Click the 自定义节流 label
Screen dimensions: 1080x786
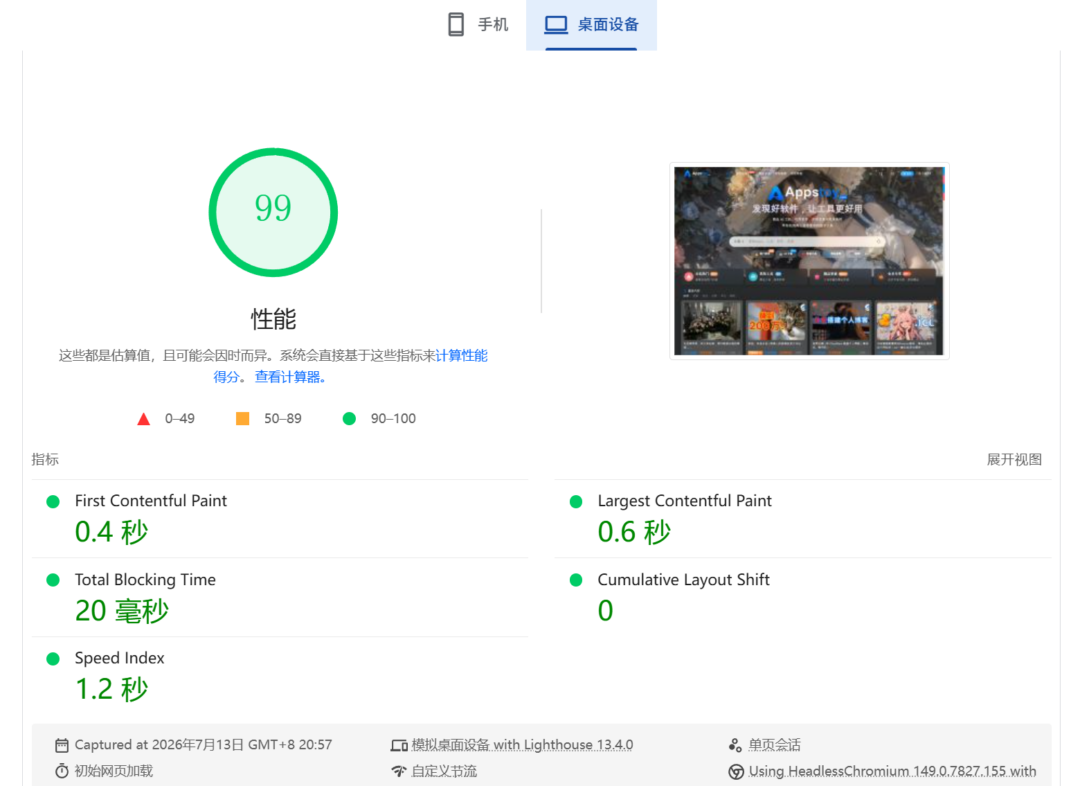(x=444, y=771)
